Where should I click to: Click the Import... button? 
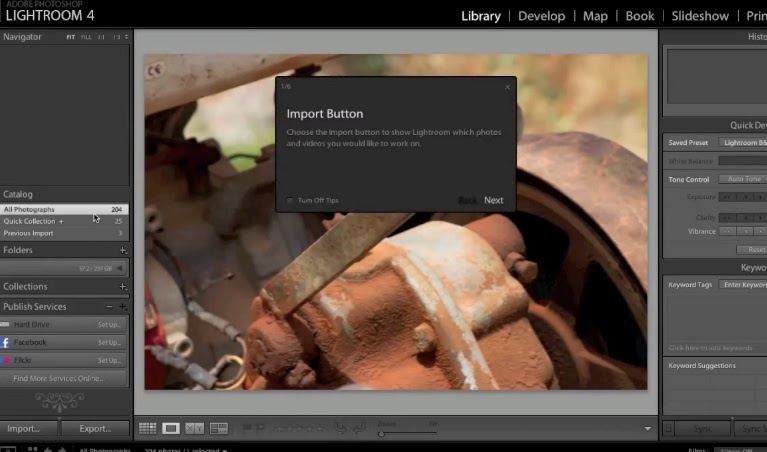[x=24, y=428]
